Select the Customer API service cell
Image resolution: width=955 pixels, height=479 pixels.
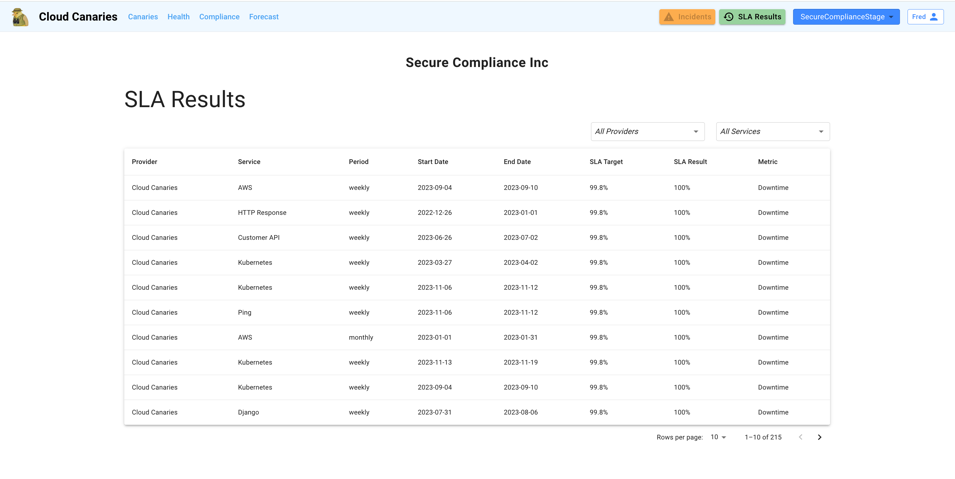pos(260,238)
